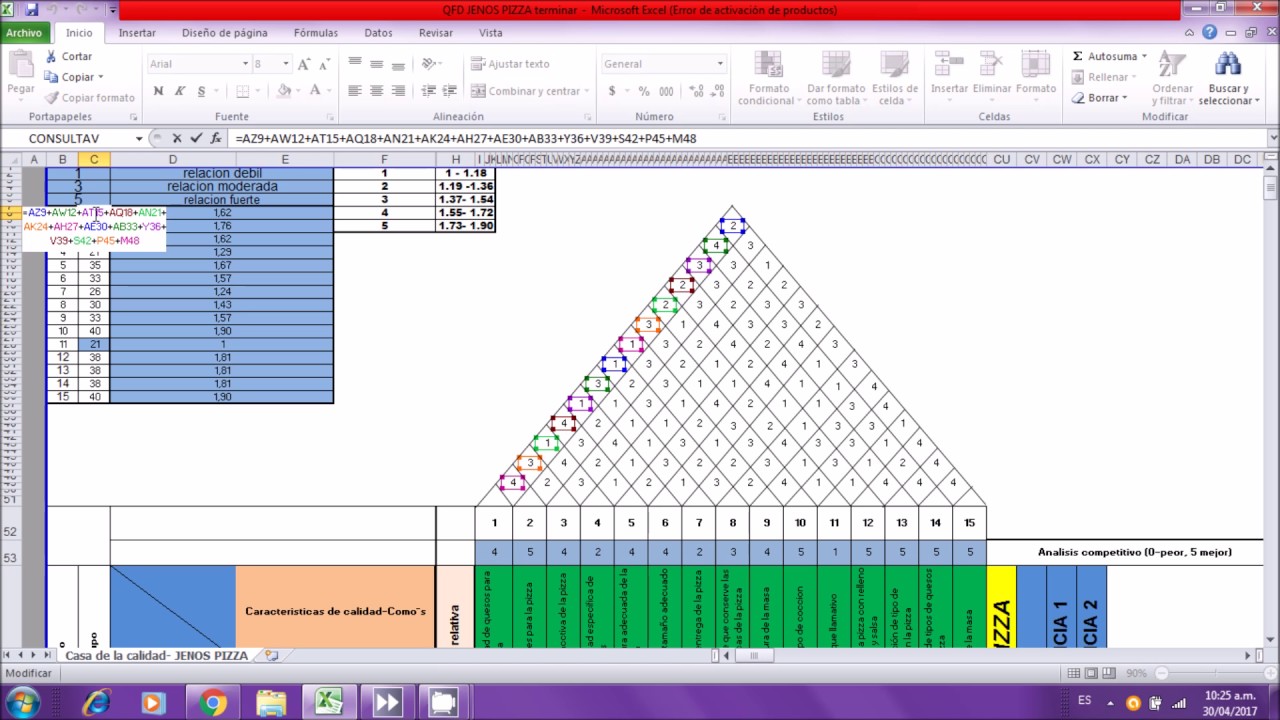This screenshot has width=1280, height=720.
Task: Toggle italic K formatting
Action: click(x=179, y=91)
